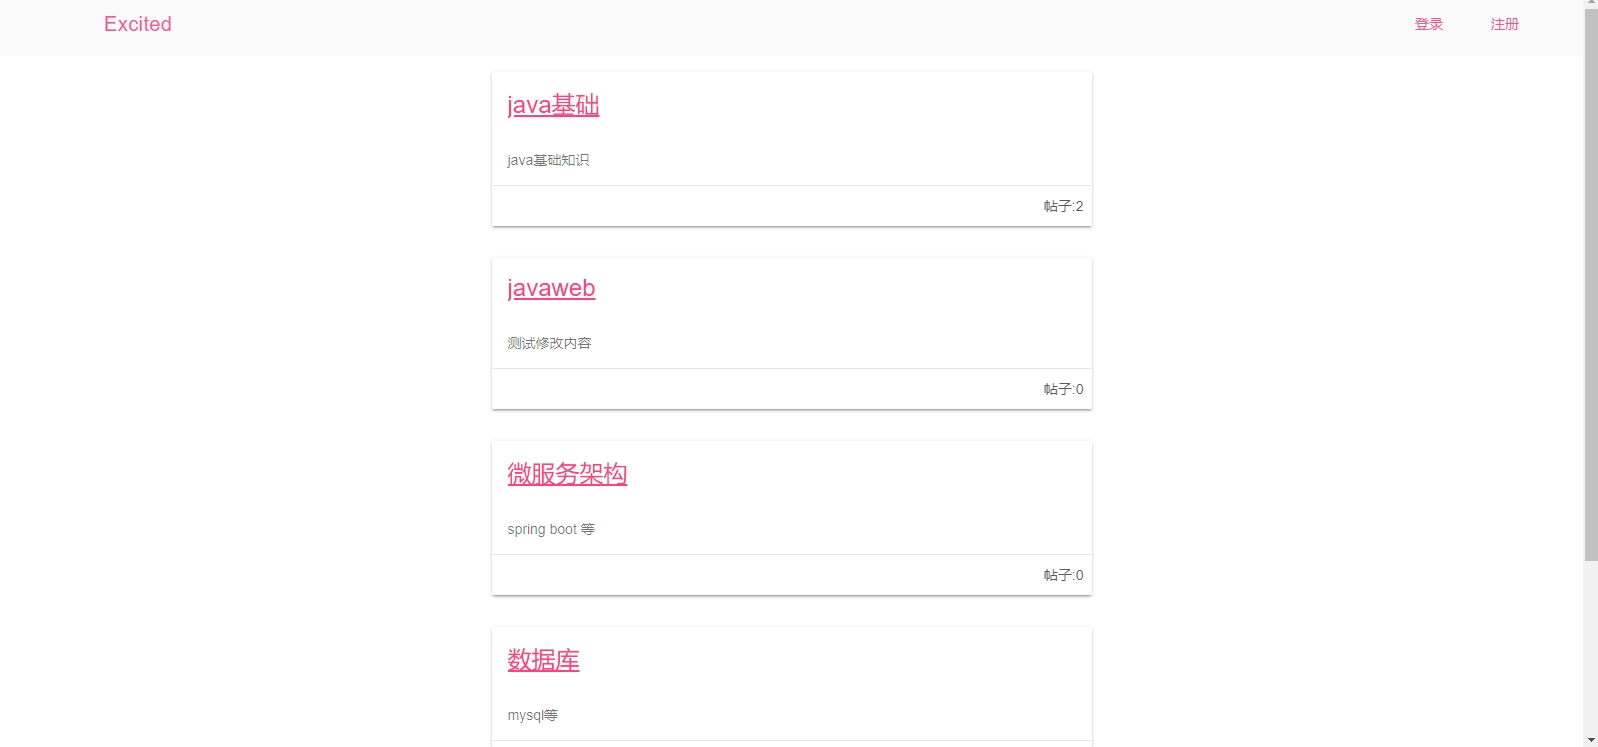Image resolution: width=1598 pixels, height=747 pixels.
Task: Open the java基础 forum board
Action: [553, 105]
